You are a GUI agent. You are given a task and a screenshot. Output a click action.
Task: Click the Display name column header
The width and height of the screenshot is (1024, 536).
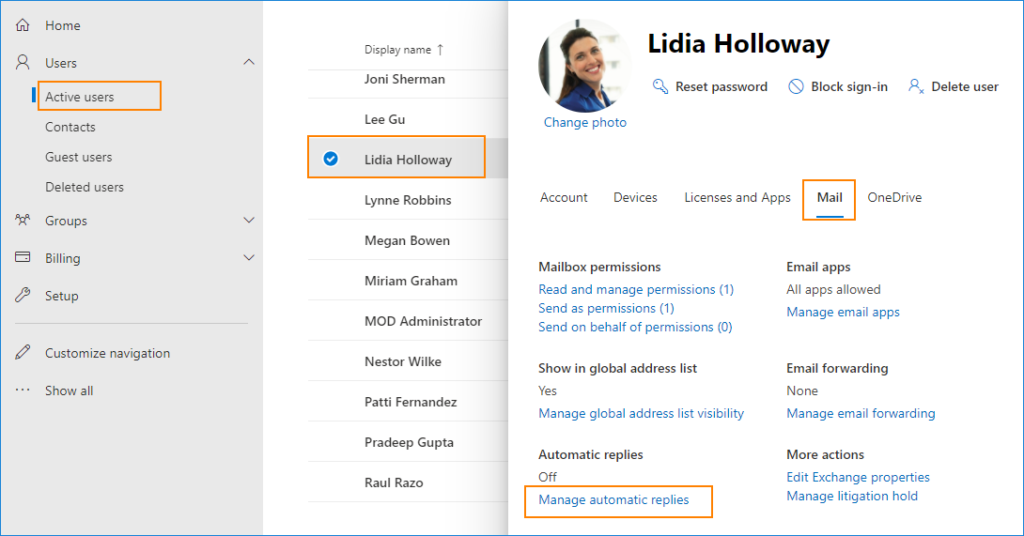(397, 50)
